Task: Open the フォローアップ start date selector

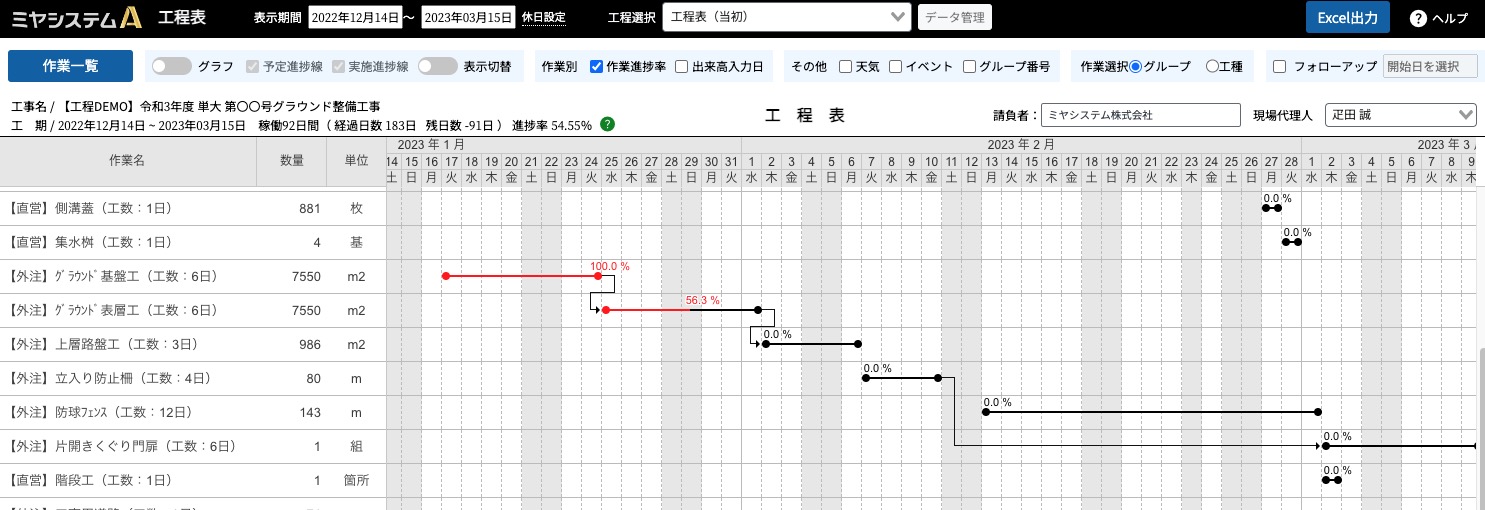Action: point(1430,67)
